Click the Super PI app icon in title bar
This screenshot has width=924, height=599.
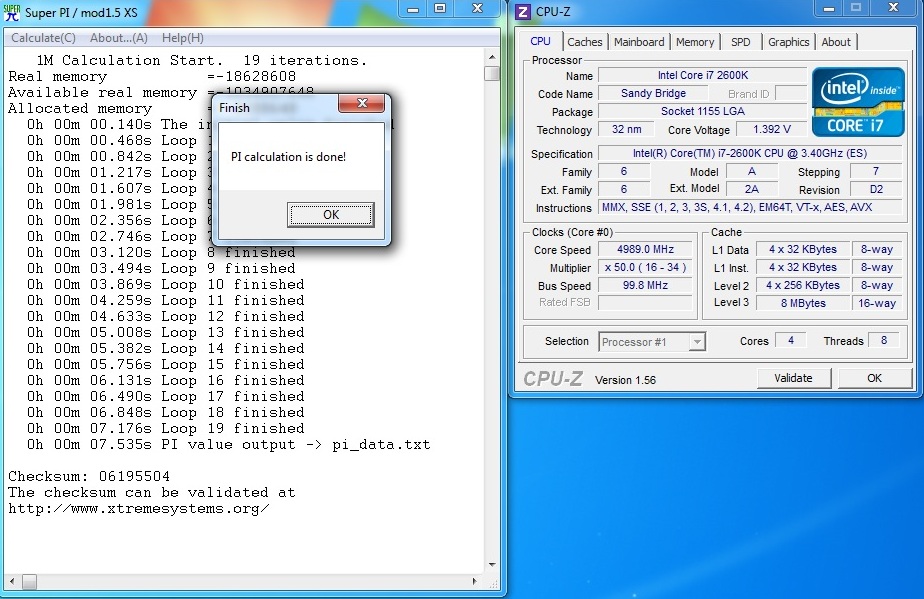(x=12, y=11)
